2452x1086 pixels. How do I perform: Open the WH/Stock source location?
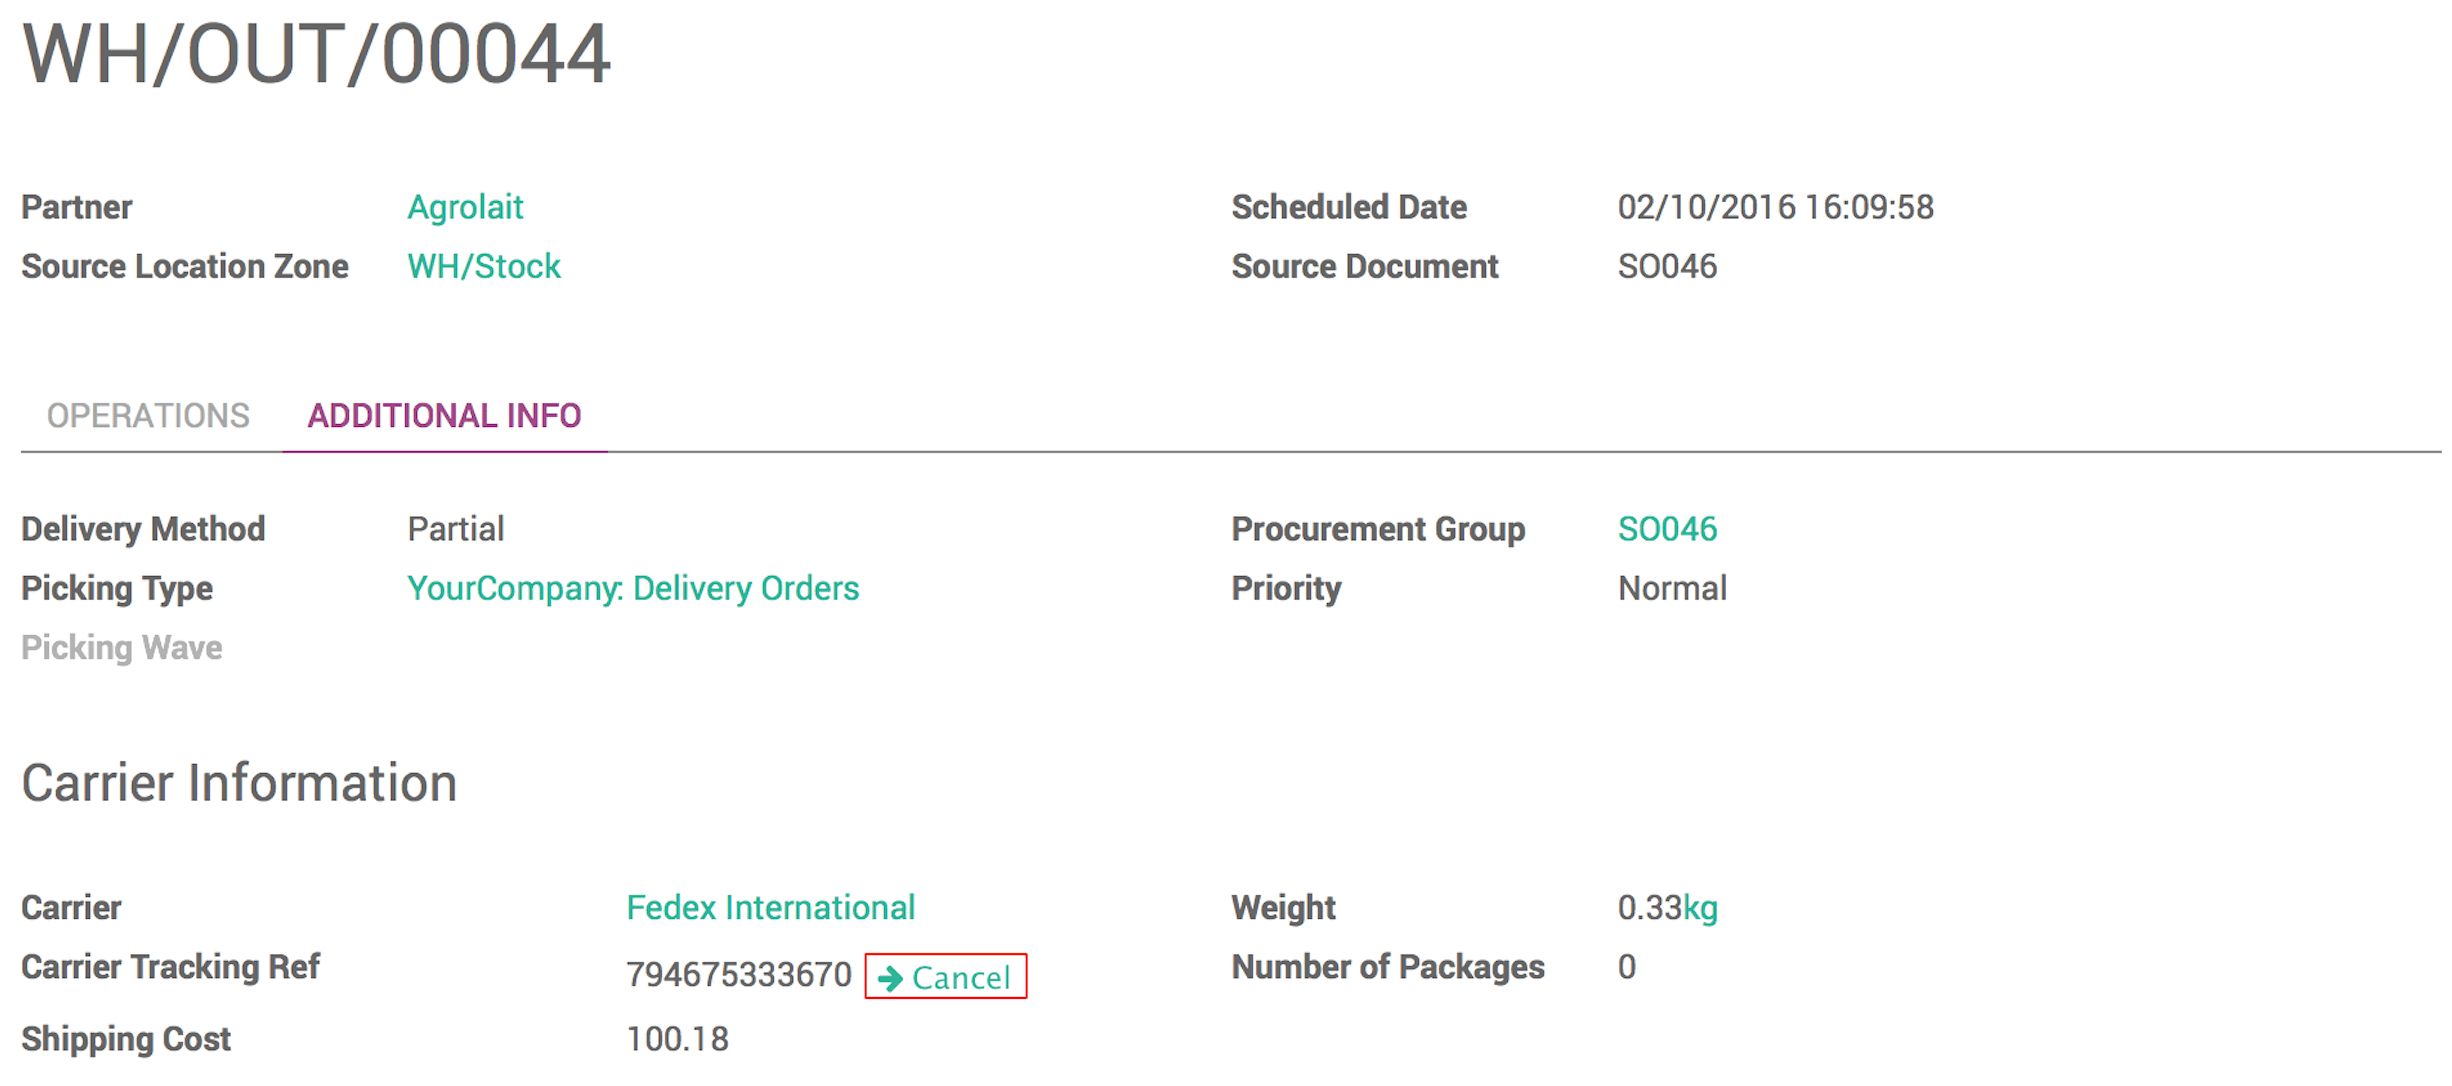click(x=484, y=266)
